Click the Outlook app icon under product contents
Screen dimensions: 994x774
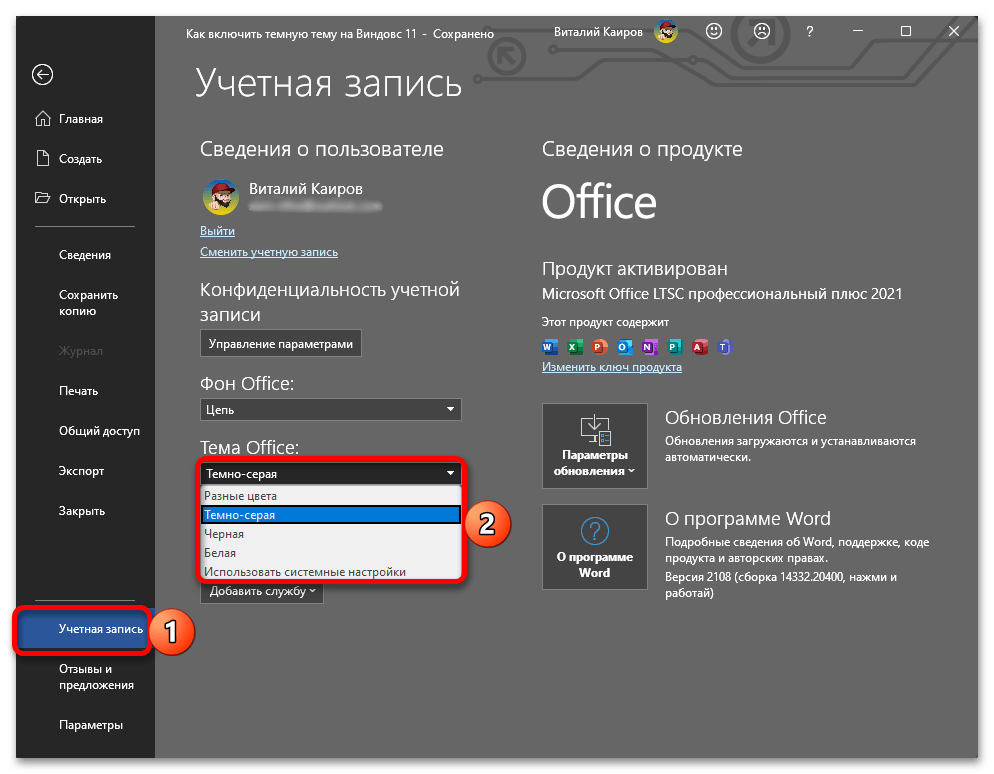click(x=624, y=347)
